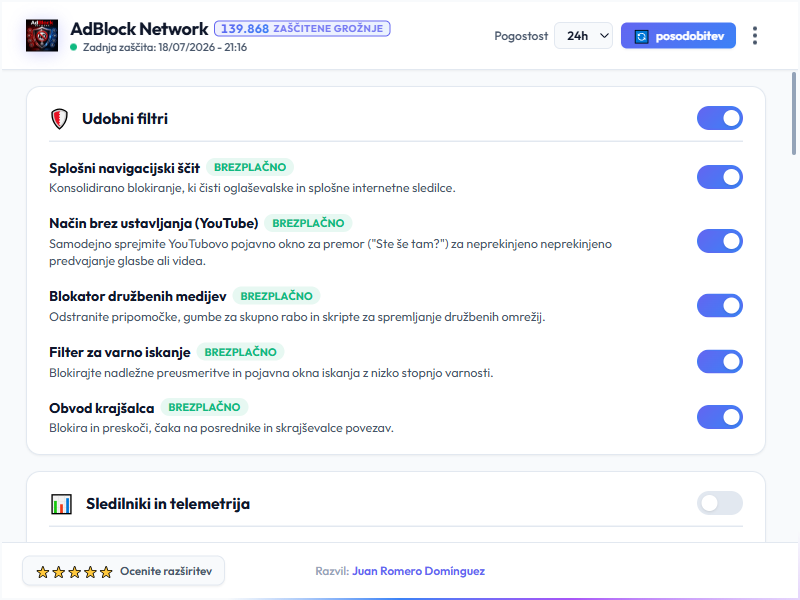
Task: Click the shield icon next to Udobni filtri
Action: pyautogui.click(x=60, y=119)
